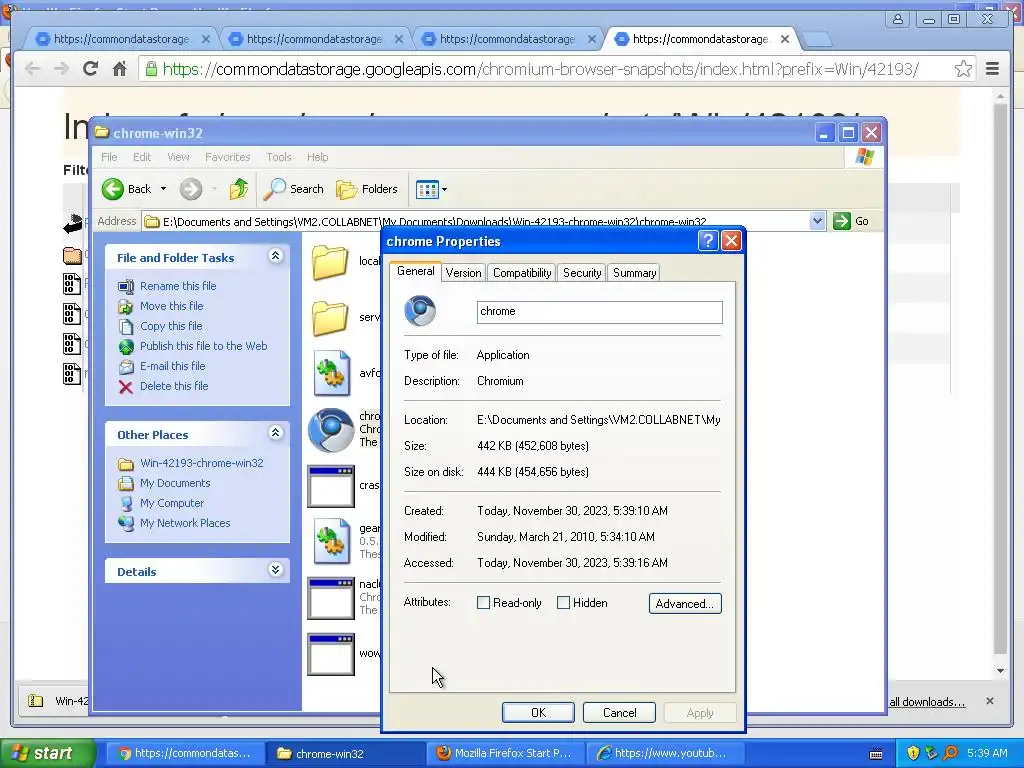Click the Delete this file red X task

(126, 387)
